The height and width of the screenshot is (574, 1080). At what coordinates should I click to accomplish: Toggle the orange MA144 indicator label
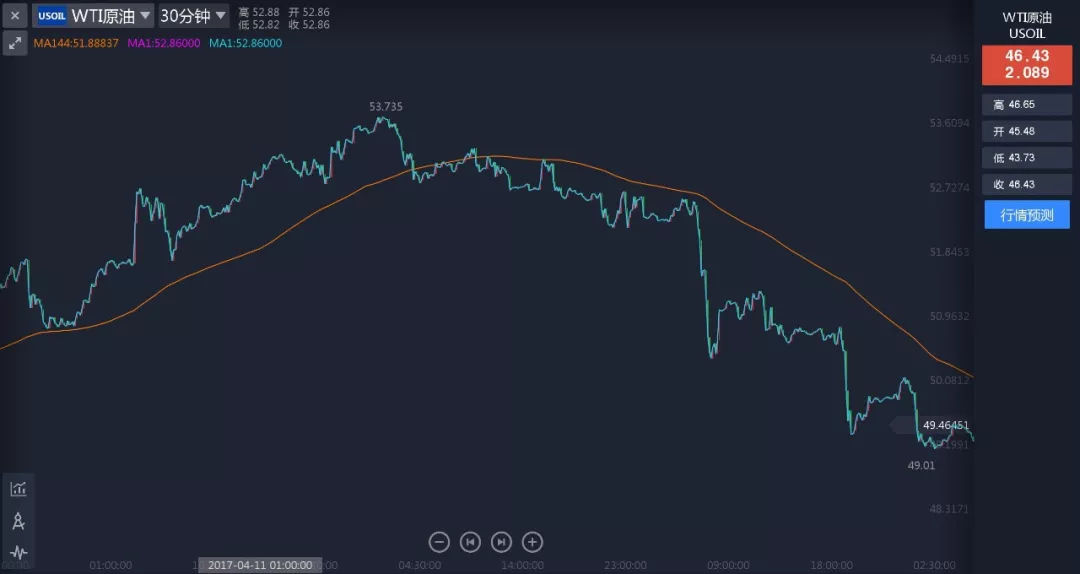76,43
